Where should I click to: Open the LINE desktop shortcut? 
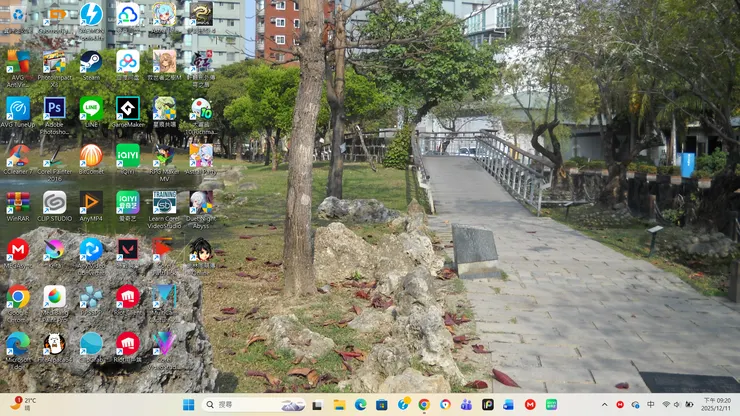91,108
